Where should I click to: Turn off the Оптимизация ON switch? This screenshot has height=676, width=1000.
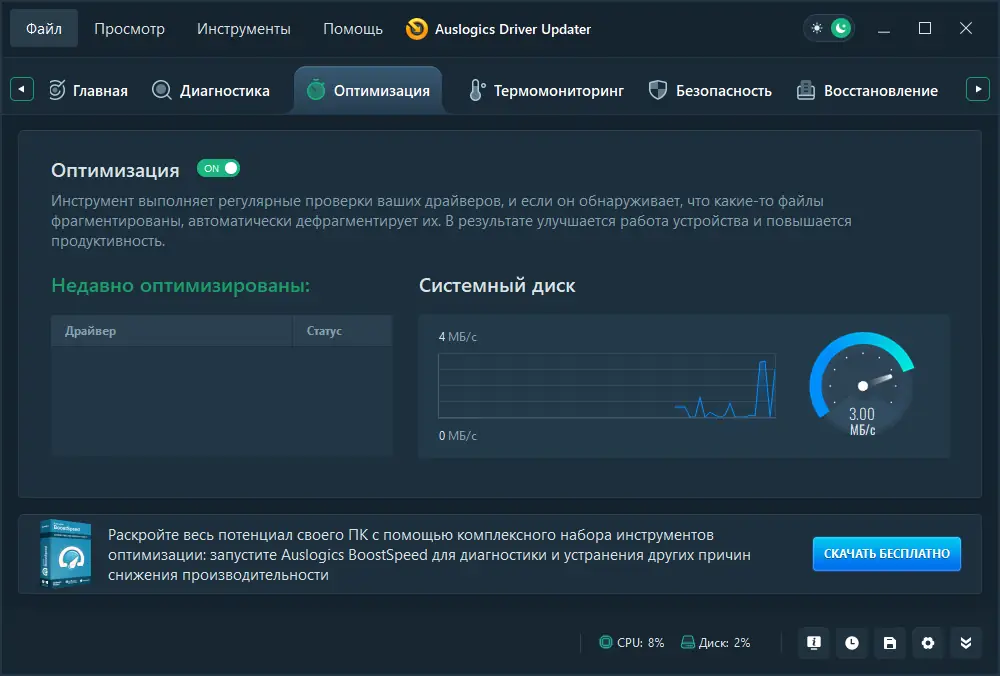tap(218, 168)
